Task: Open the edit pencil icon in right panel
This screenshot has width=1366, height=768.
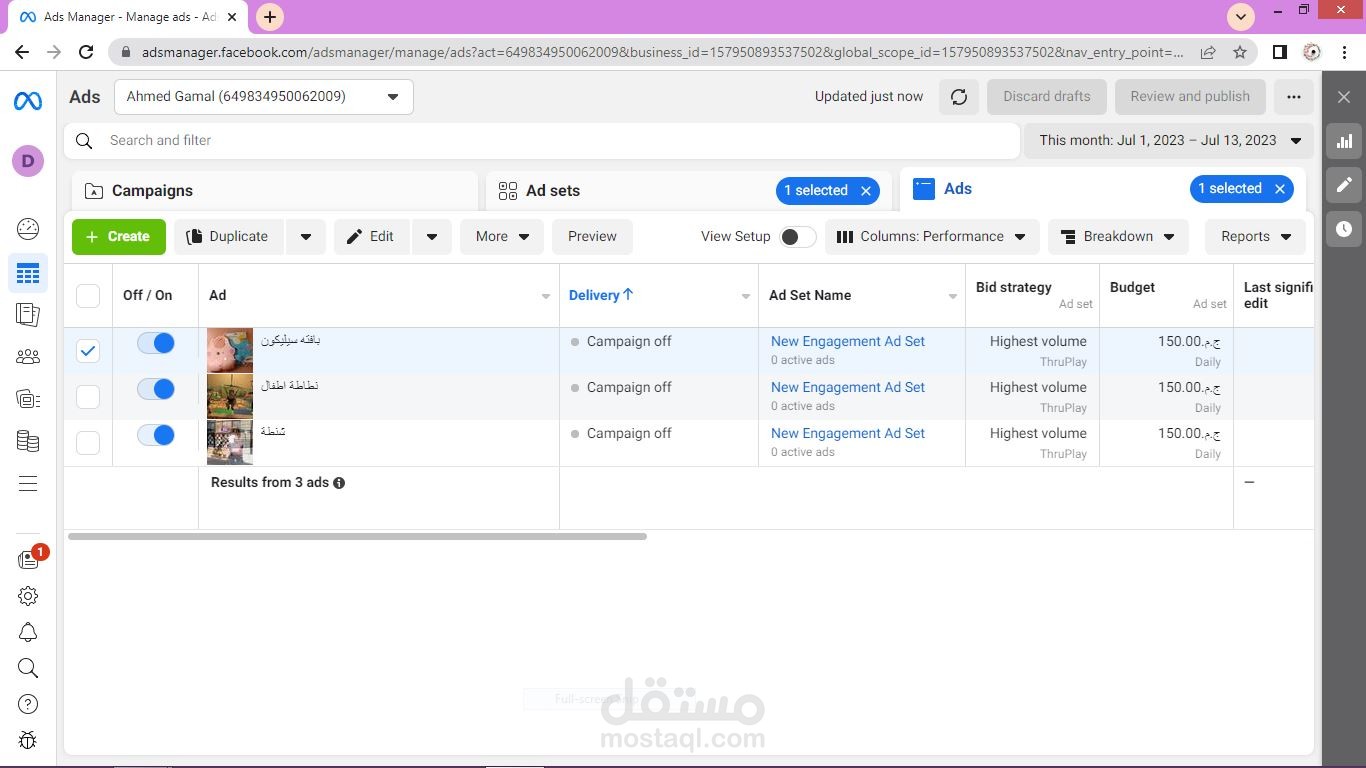Action: (x=1344, y=185)
